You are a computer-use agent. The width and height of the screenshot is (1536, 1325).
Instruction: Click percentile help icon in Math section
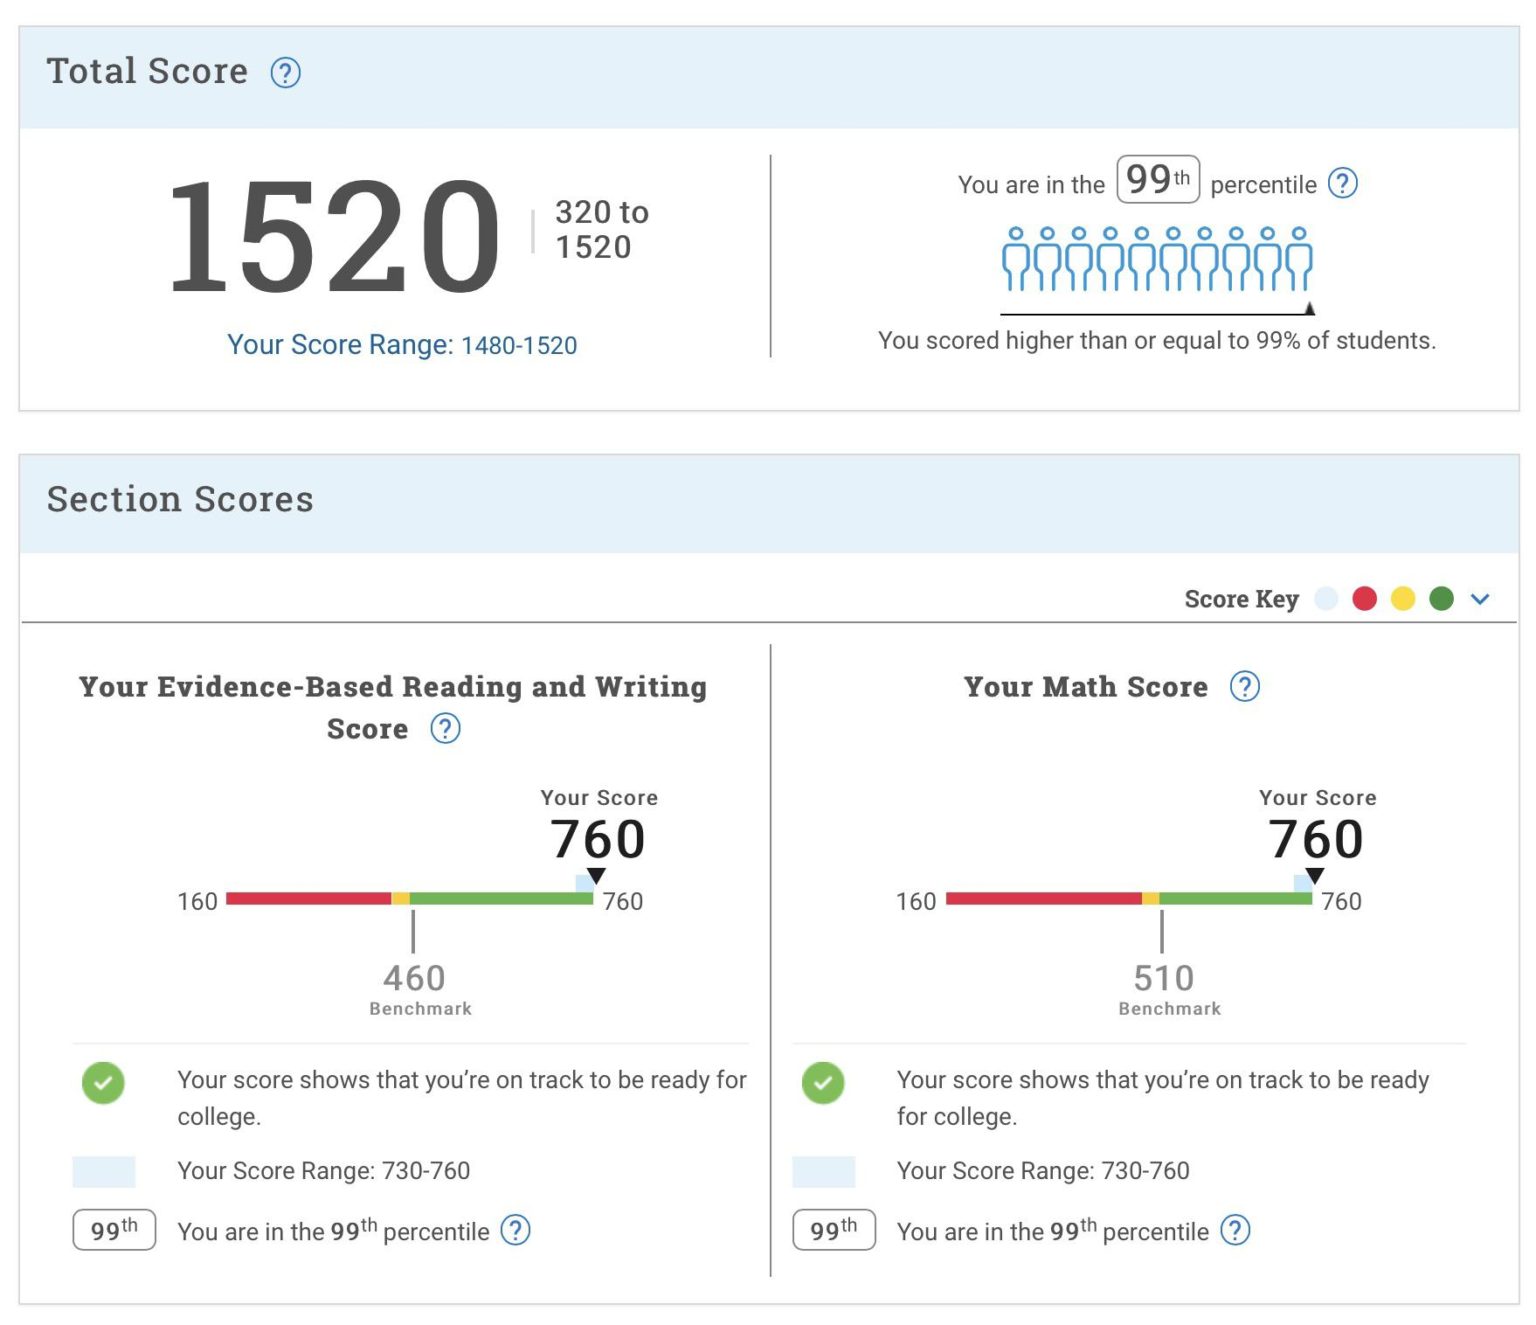(1235, 1231)
